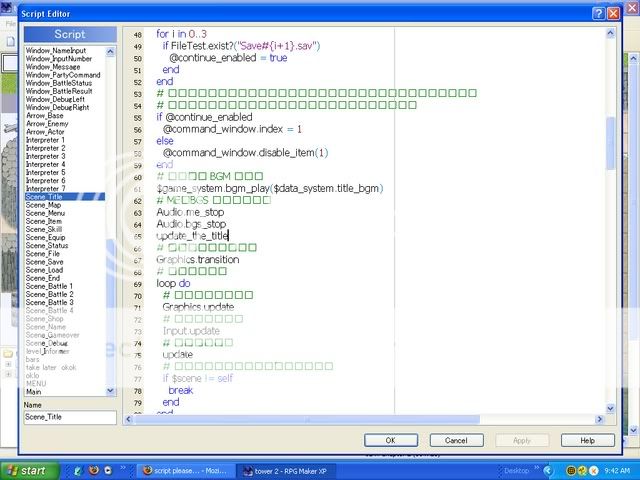Open the Interpreter 1 script
640x480 pixels.
coord(45,140)
